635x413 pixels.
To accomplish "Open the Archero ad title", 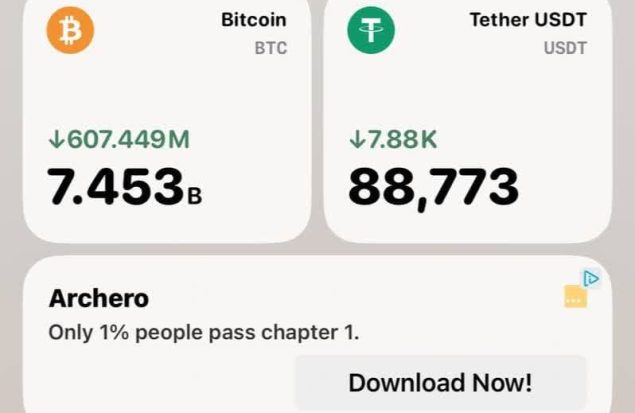I will click(99, 298).
